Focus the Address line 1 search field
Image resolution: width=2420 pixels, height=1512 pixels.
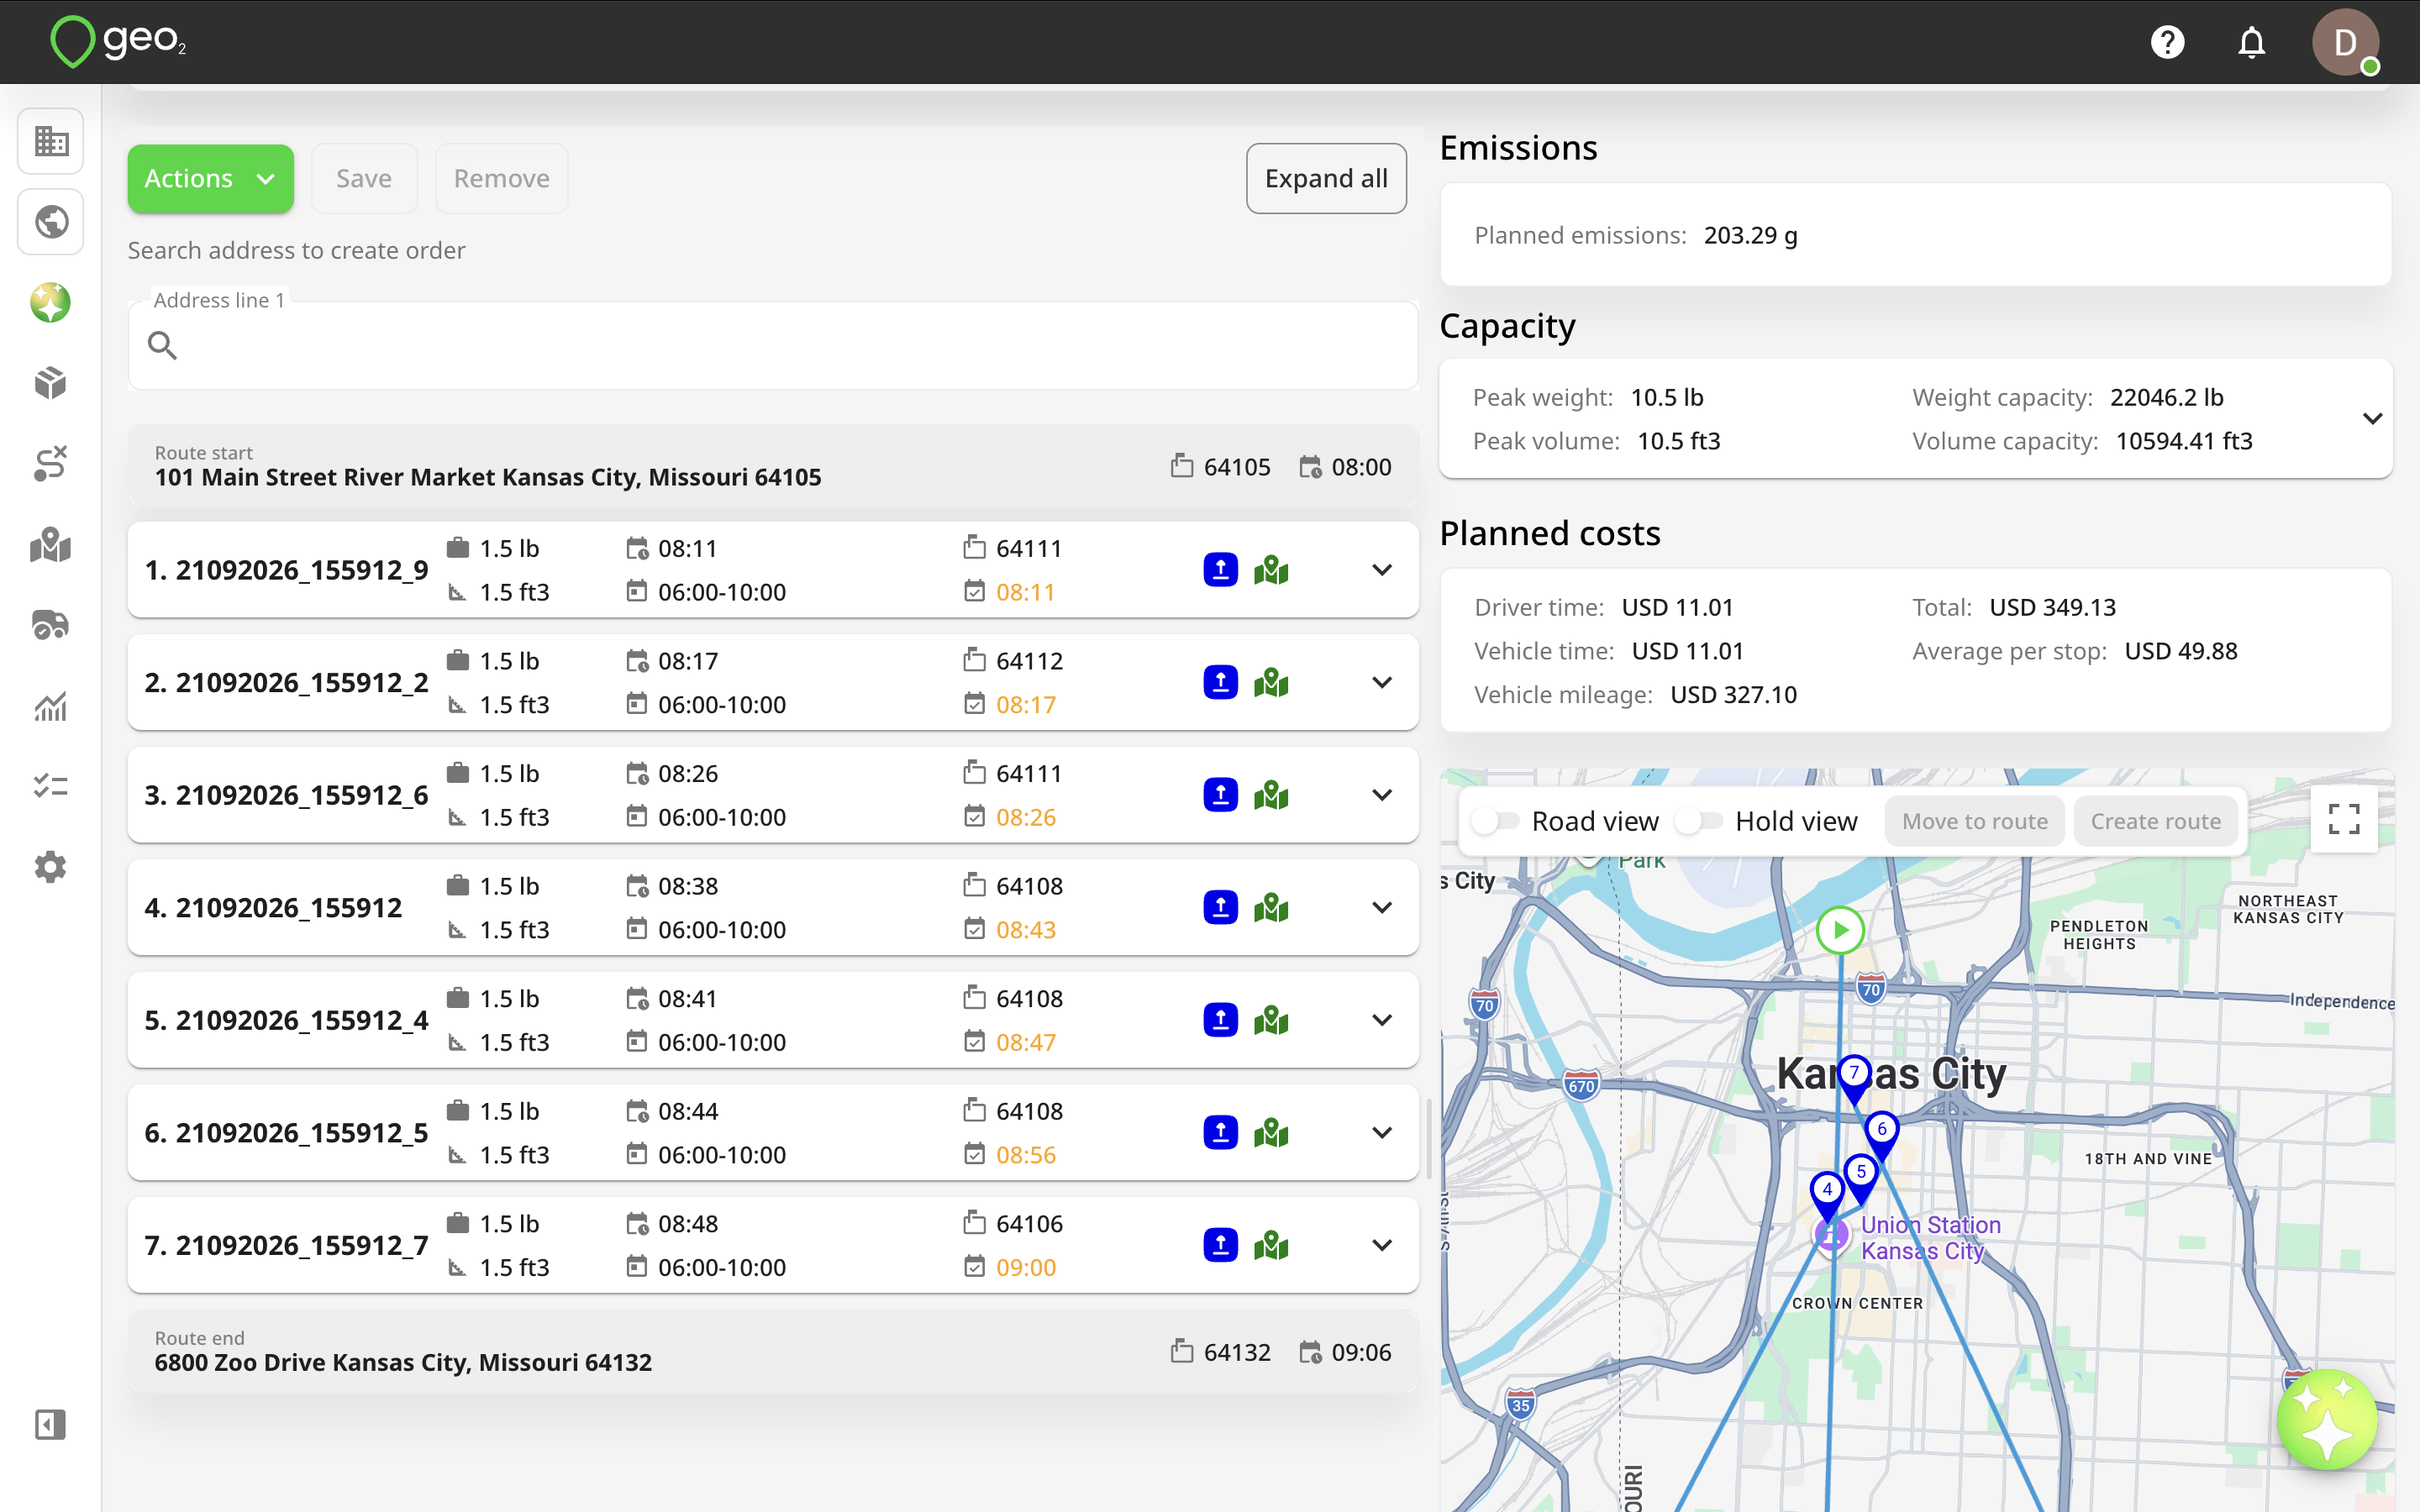click(x=773, y=345)
